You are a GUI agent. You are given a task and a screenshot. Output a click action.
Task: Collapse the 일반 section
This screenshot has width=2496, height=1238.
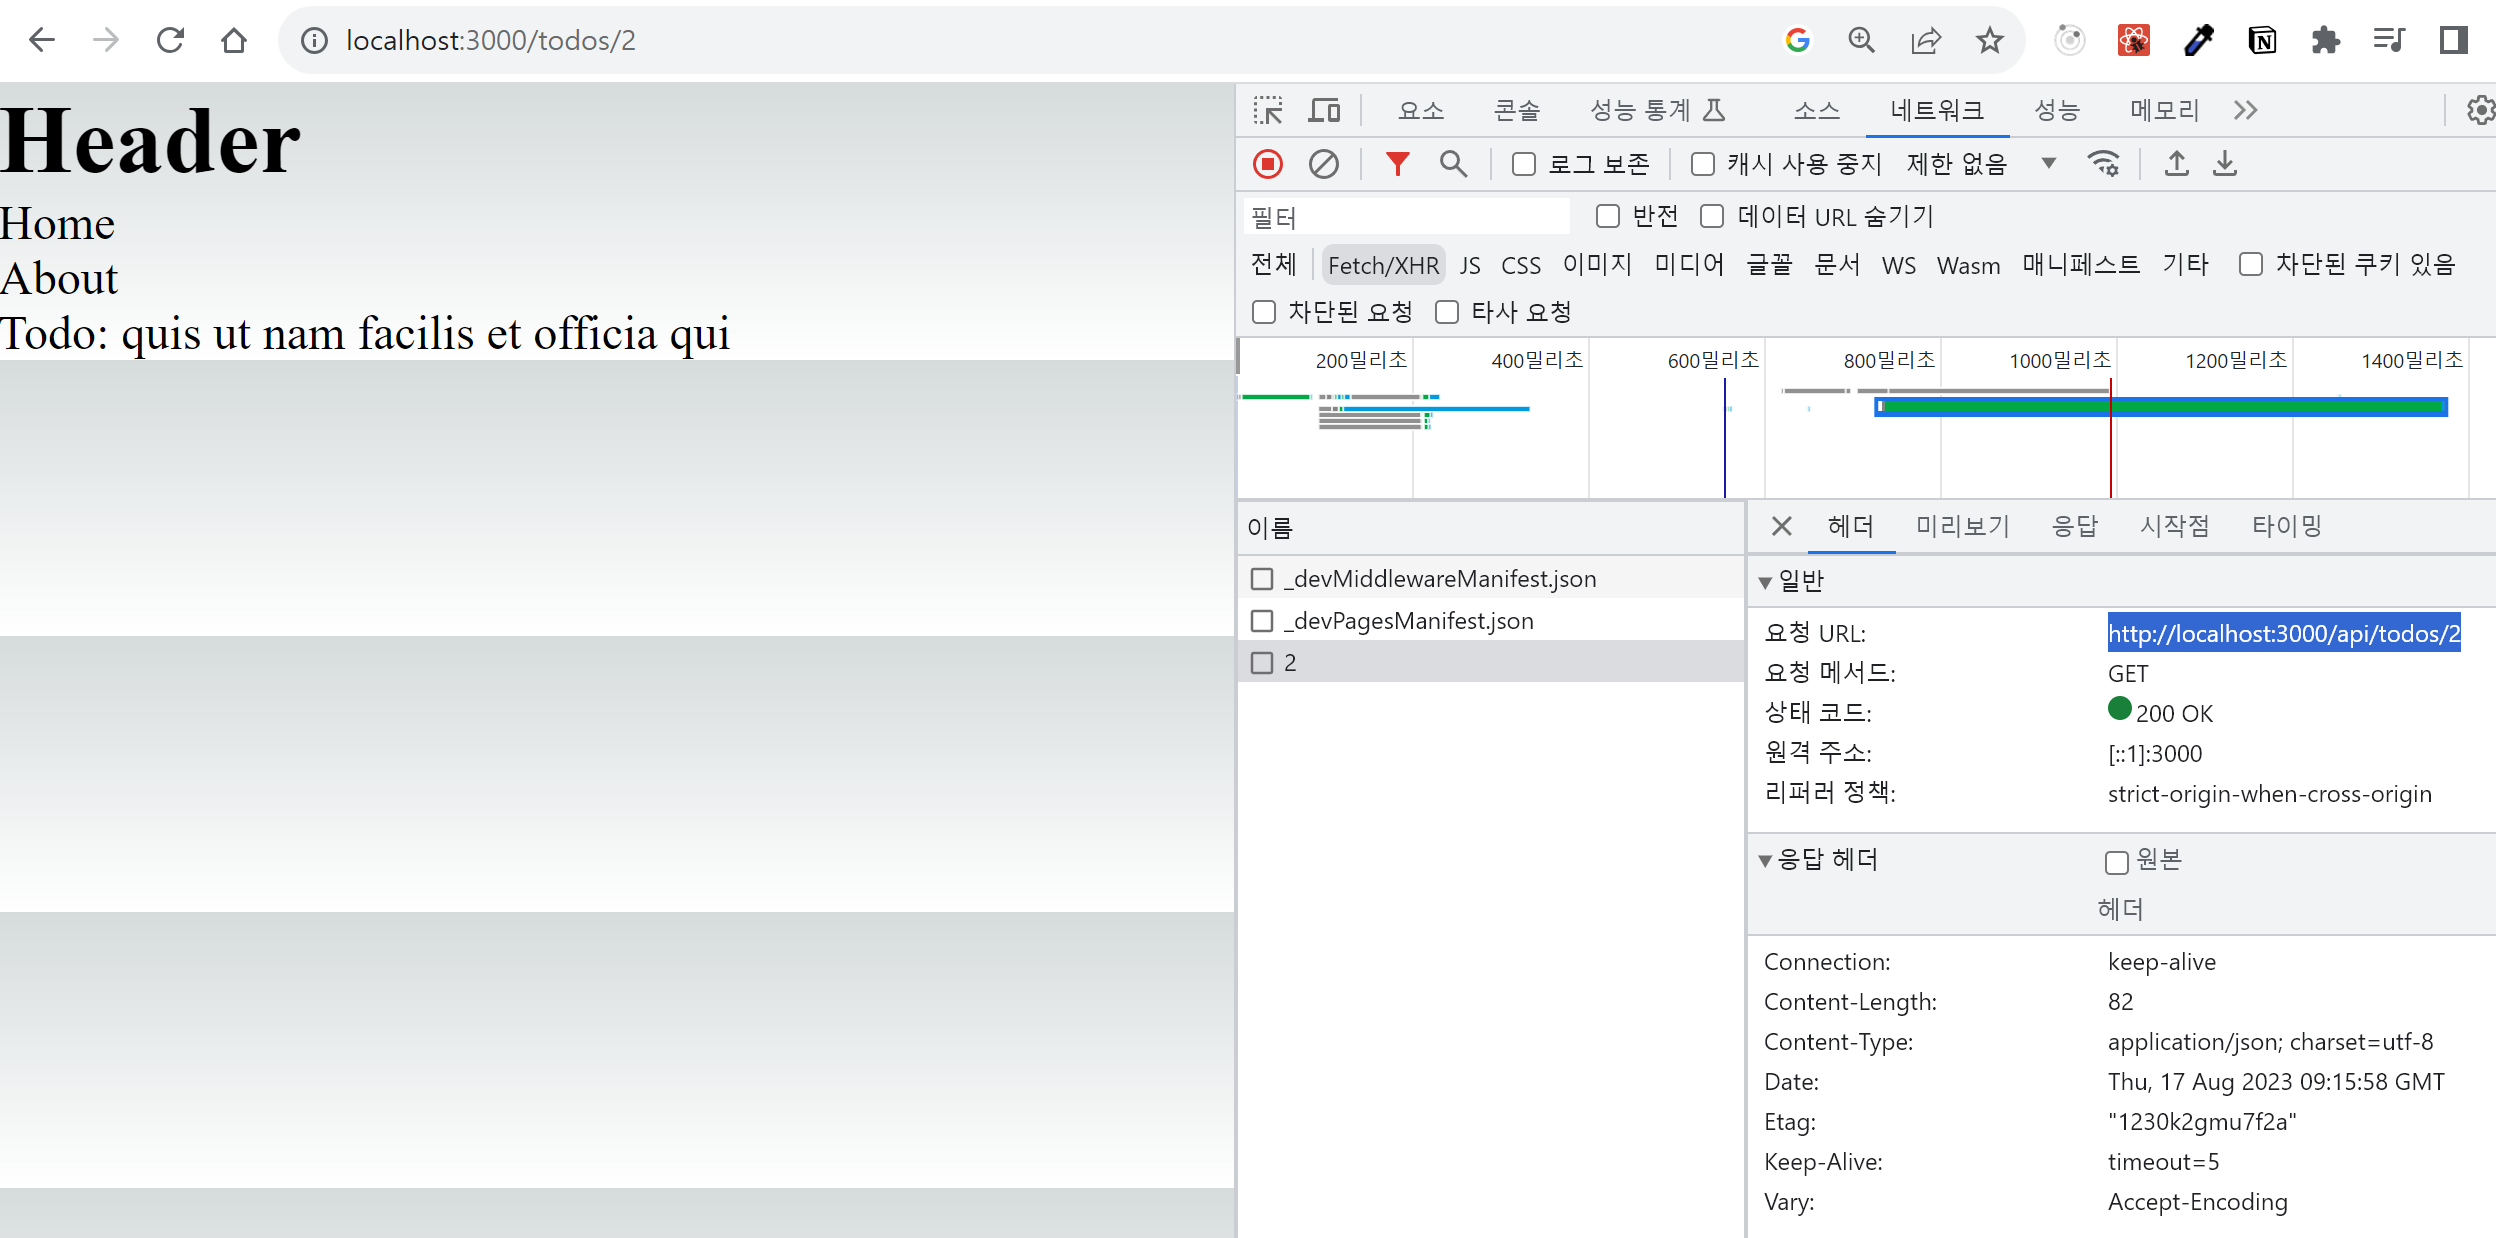coord(1766,582)
